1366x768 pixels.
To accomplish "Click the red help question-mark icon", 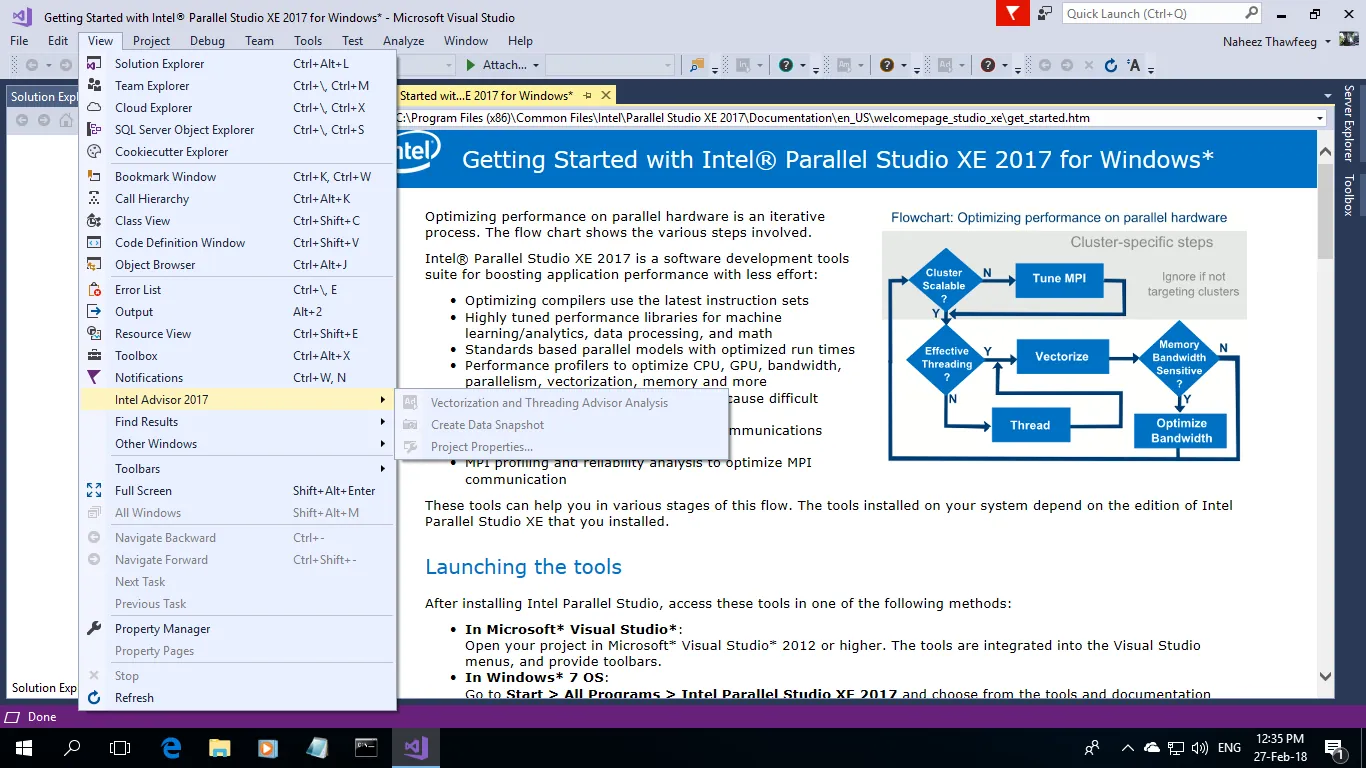I will [x=988, y=65].
